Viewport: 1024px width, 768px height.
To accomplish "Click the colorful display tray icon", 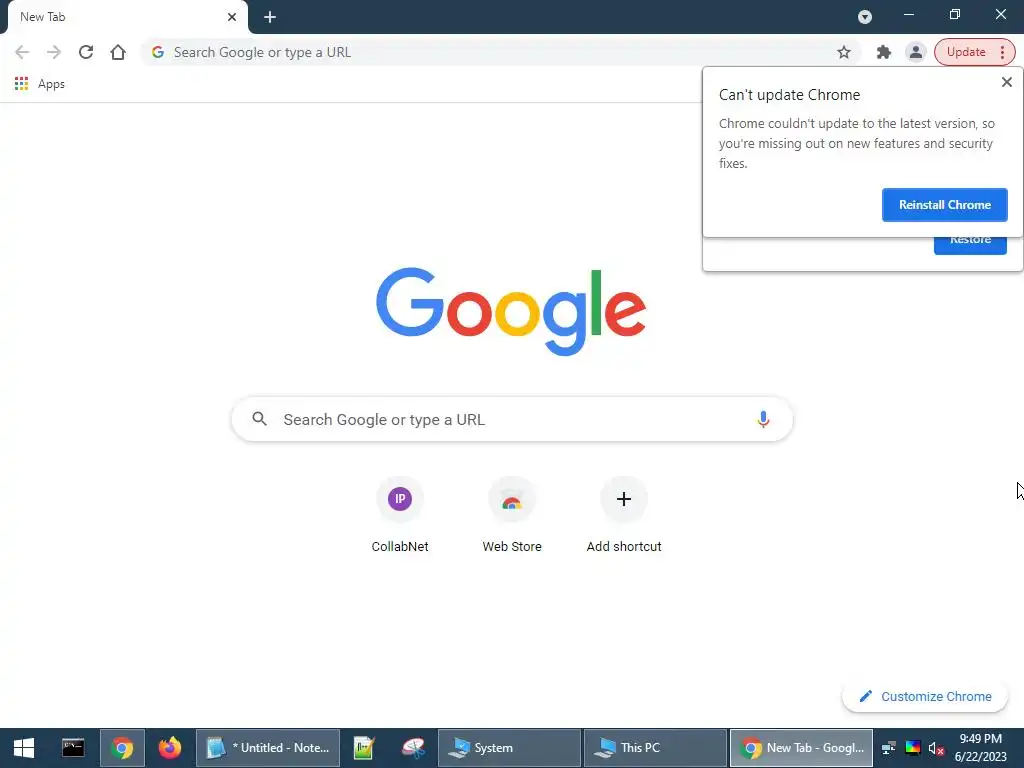I will [x=913, y=748].
